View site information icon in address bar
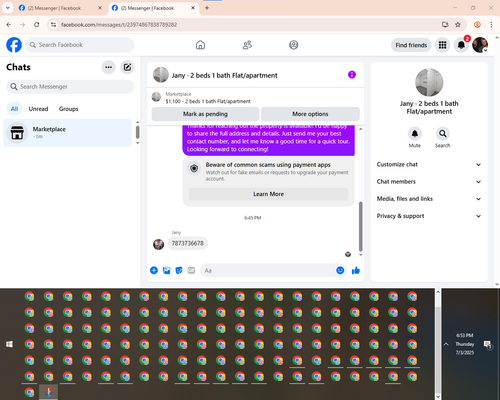Viewport: 500px width, 400px height. click(x=53, y=24)
